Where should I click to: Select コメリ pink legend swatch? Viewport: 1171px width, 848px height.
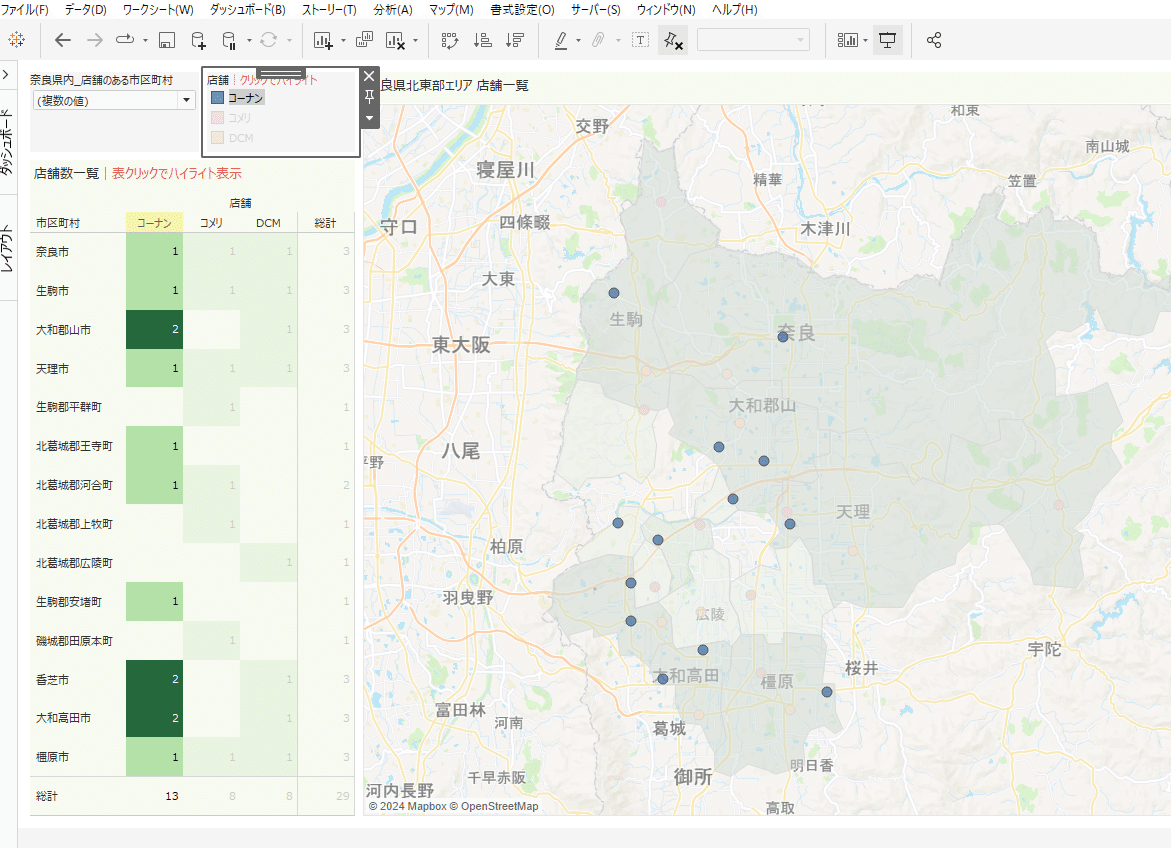coord(217,117)
